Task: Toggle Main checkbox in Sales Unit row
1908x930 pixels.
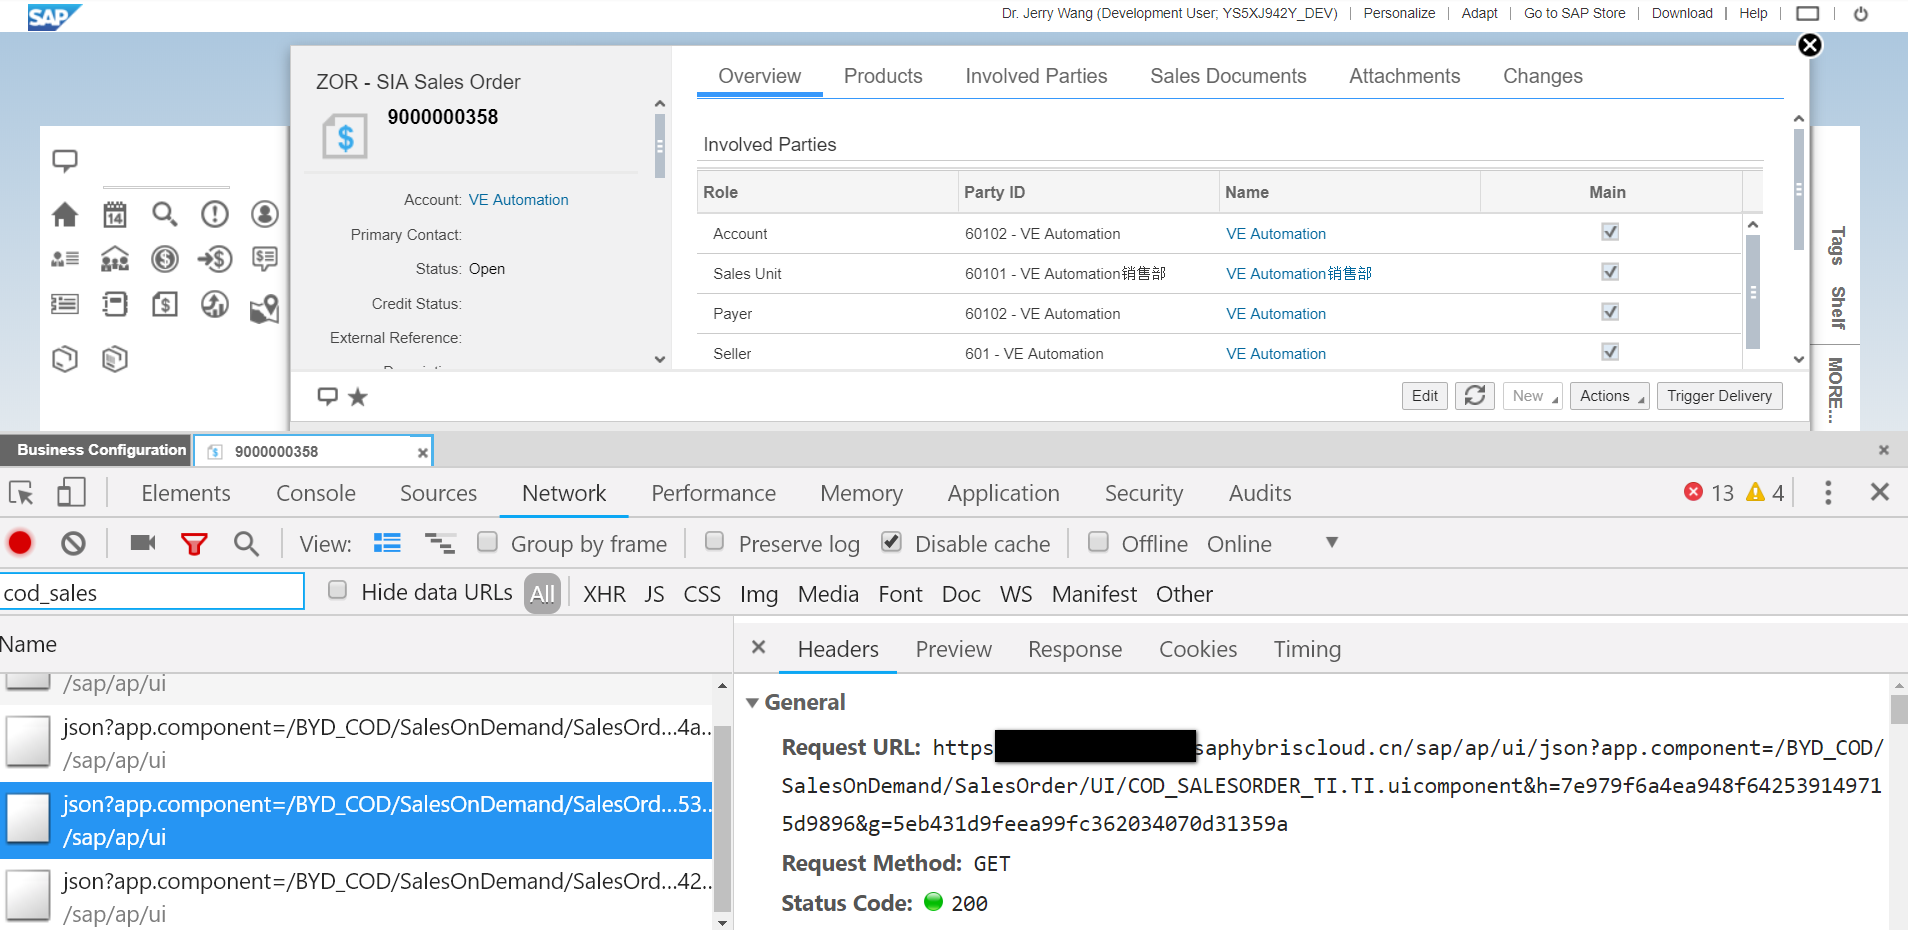Action: (1610, 272)
